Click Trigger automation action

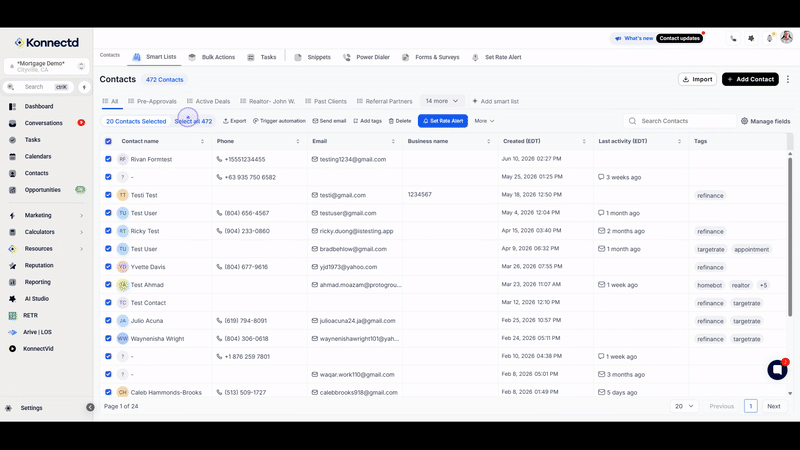pos(279,121)
